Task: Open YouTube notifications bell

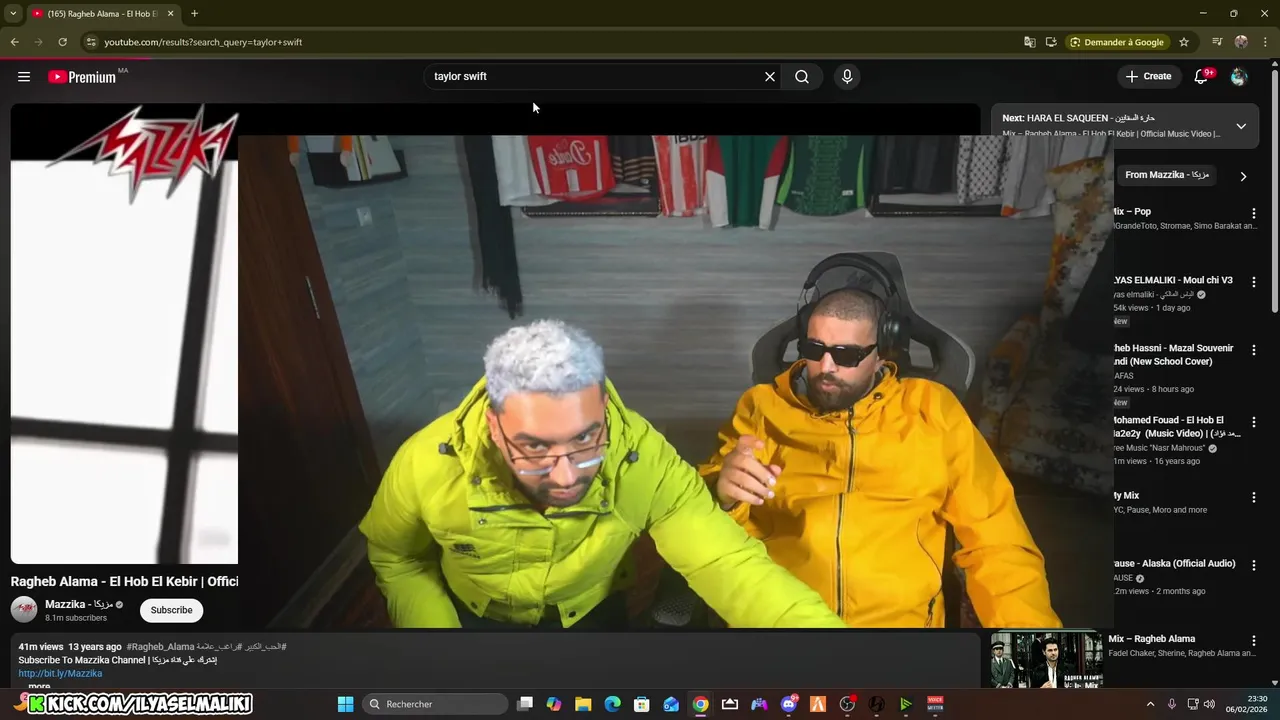Action: coord(1202,77)
